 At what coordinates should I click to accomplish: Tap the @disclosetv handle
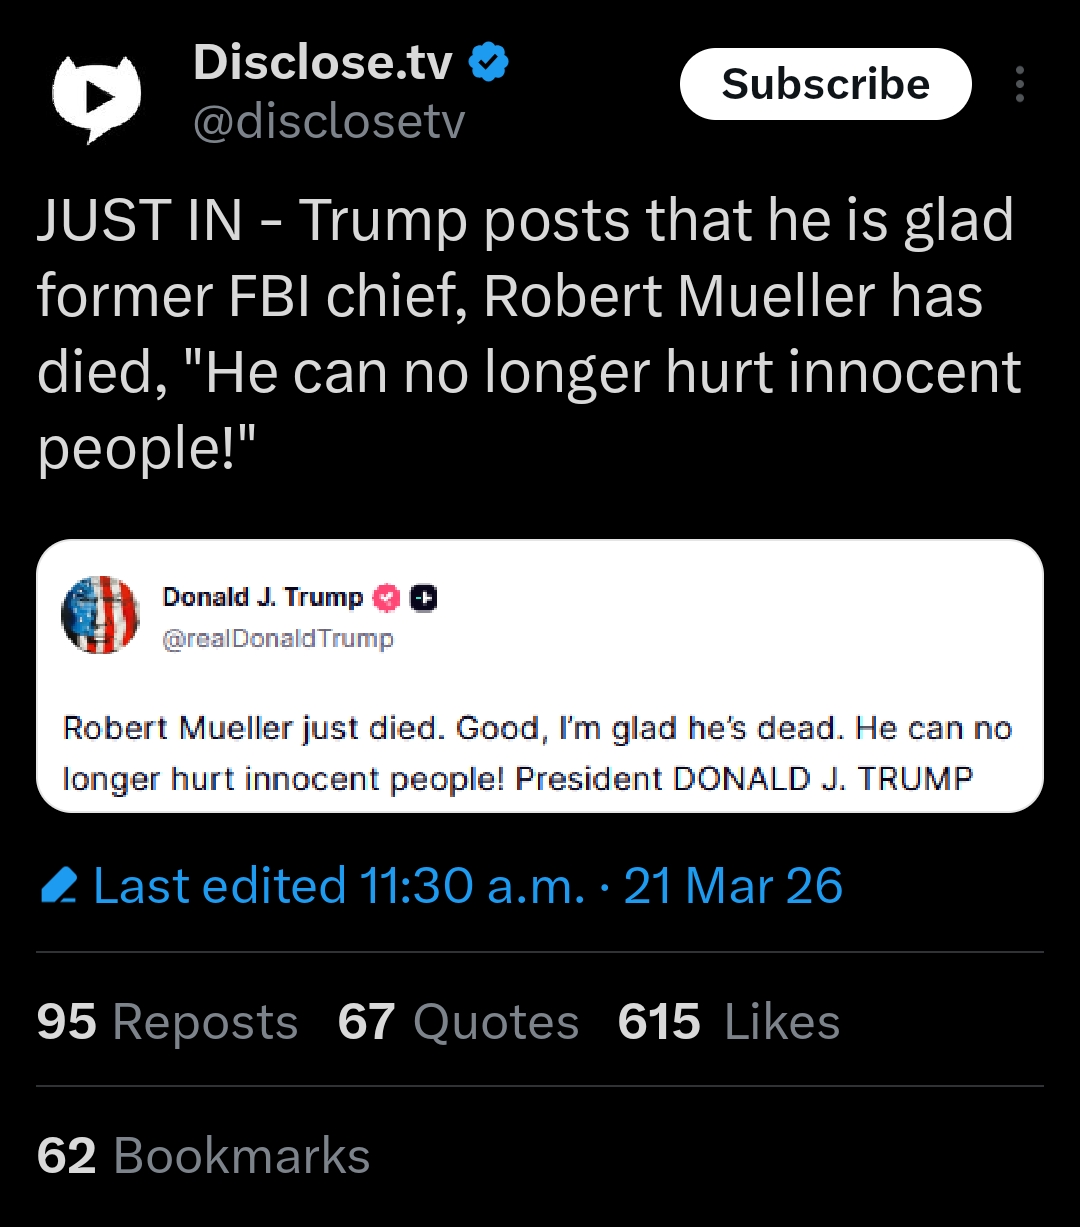328,123
